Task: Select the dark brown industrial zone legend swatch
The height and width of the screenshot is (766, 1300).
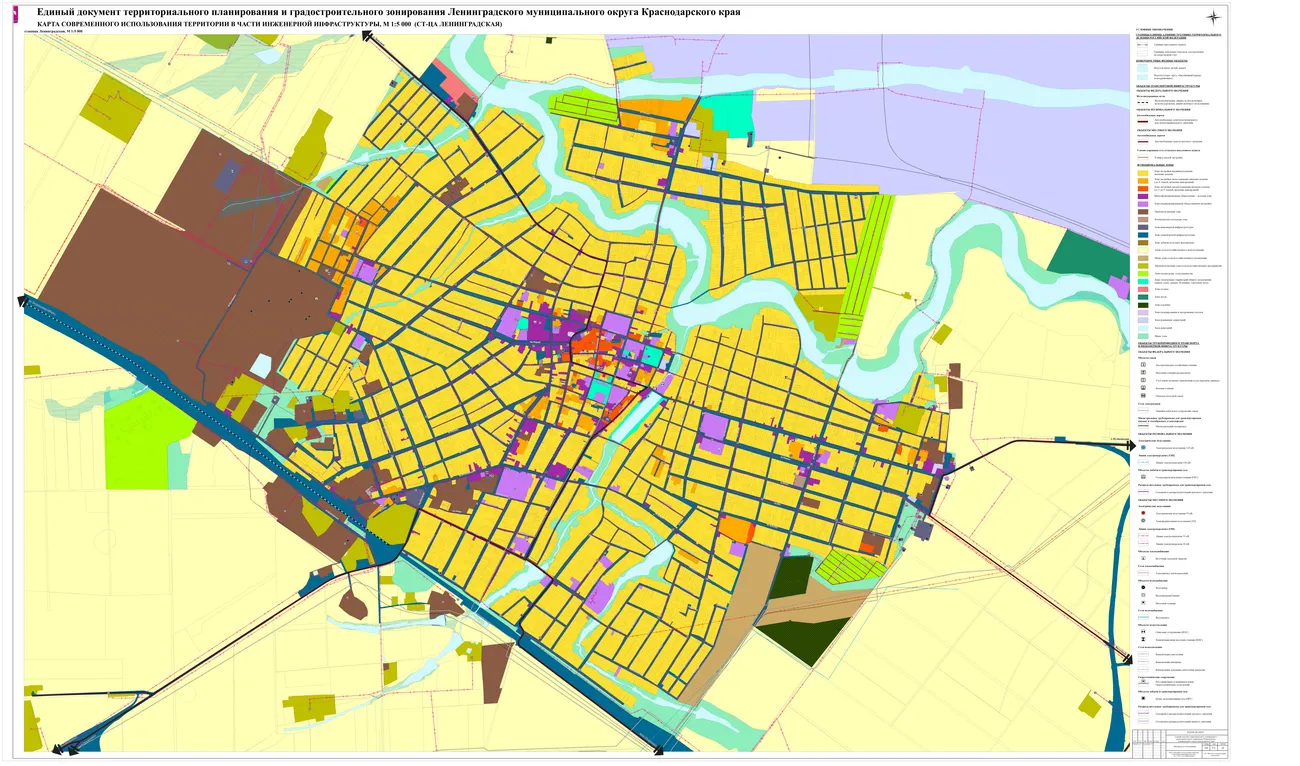Action: coord(1143,212)
